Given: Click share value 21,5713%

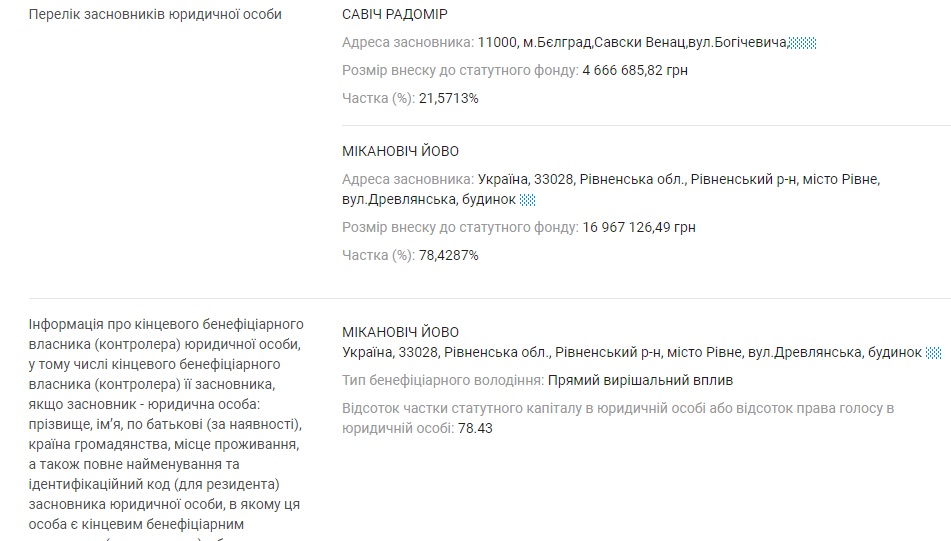Looking at the screenshot, I should [x=448, y=98].
